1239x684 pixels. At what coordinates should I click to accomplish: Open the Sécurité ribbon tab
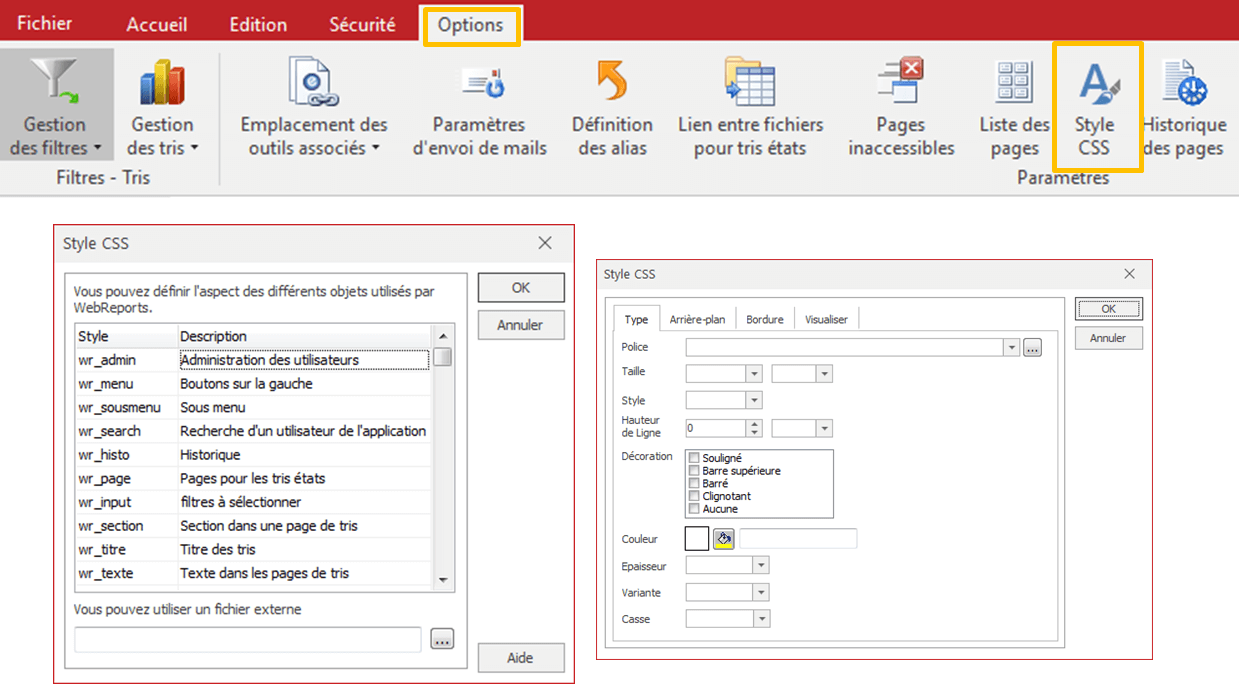pyautogui.click(x=362, y=24)
